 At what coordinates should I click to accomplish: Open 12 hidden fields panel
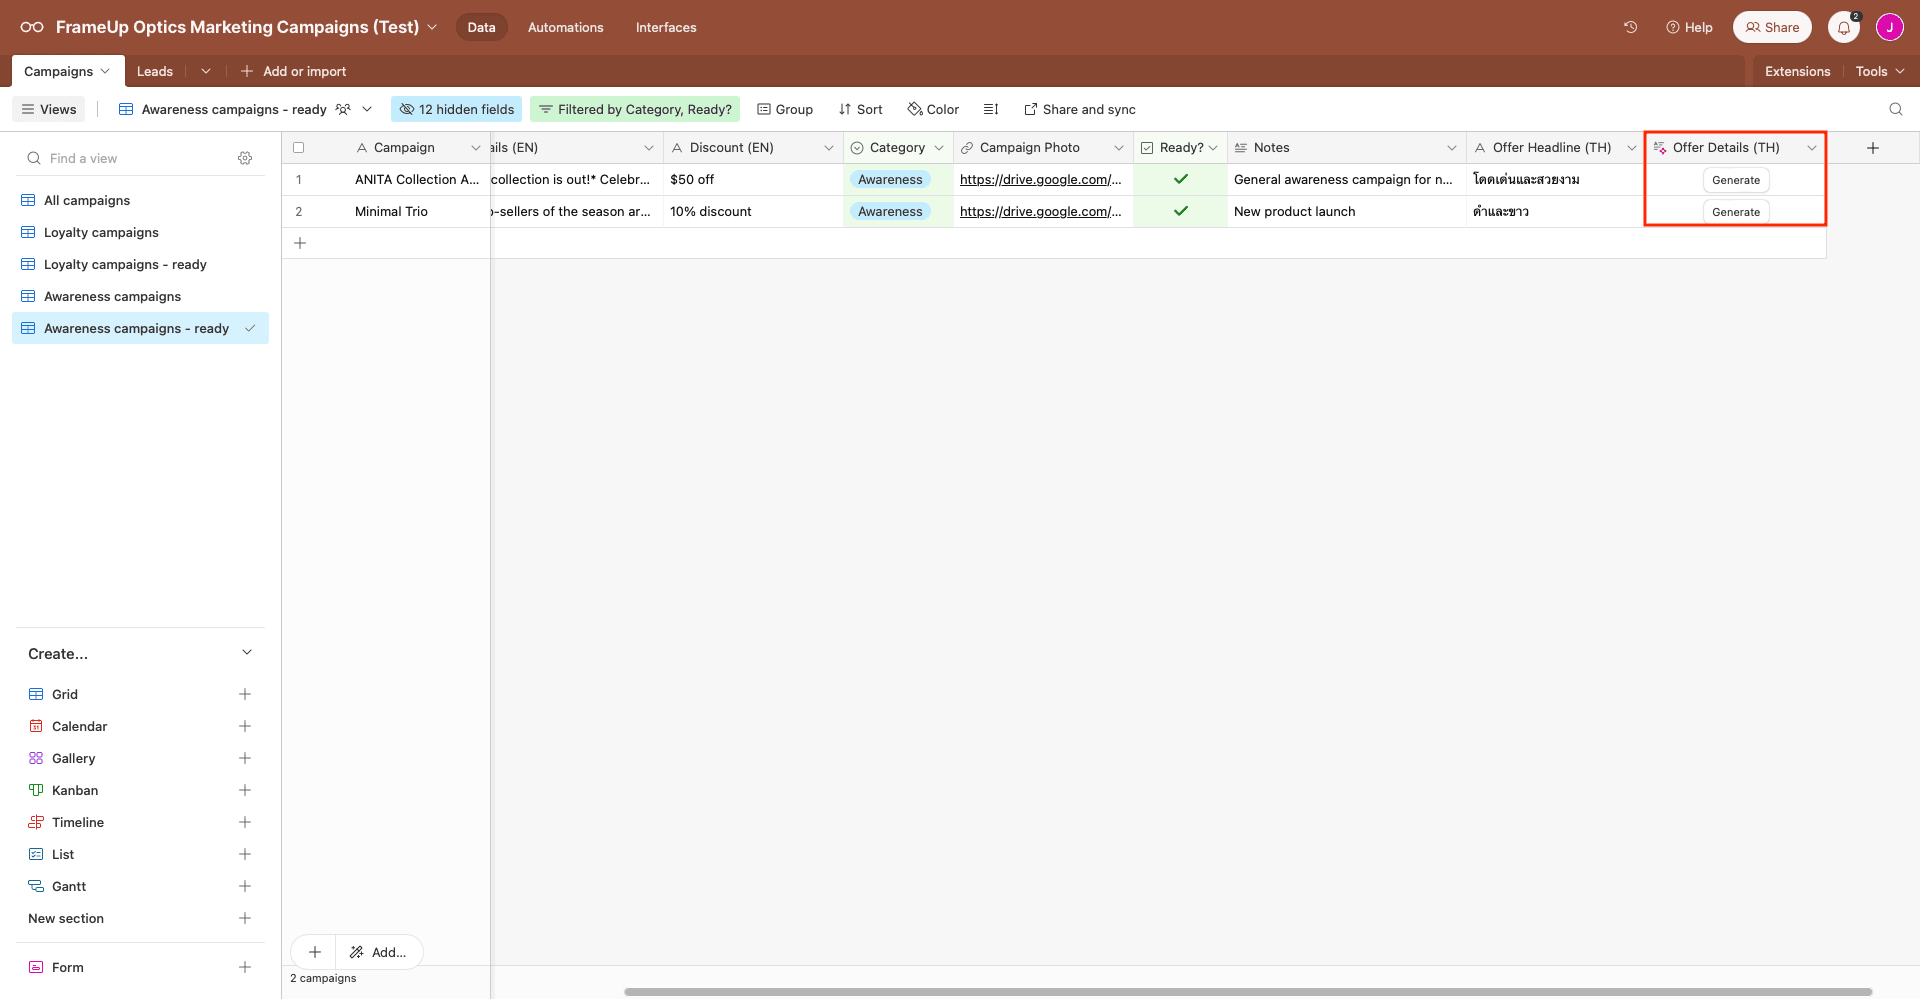tap(457, 109)
